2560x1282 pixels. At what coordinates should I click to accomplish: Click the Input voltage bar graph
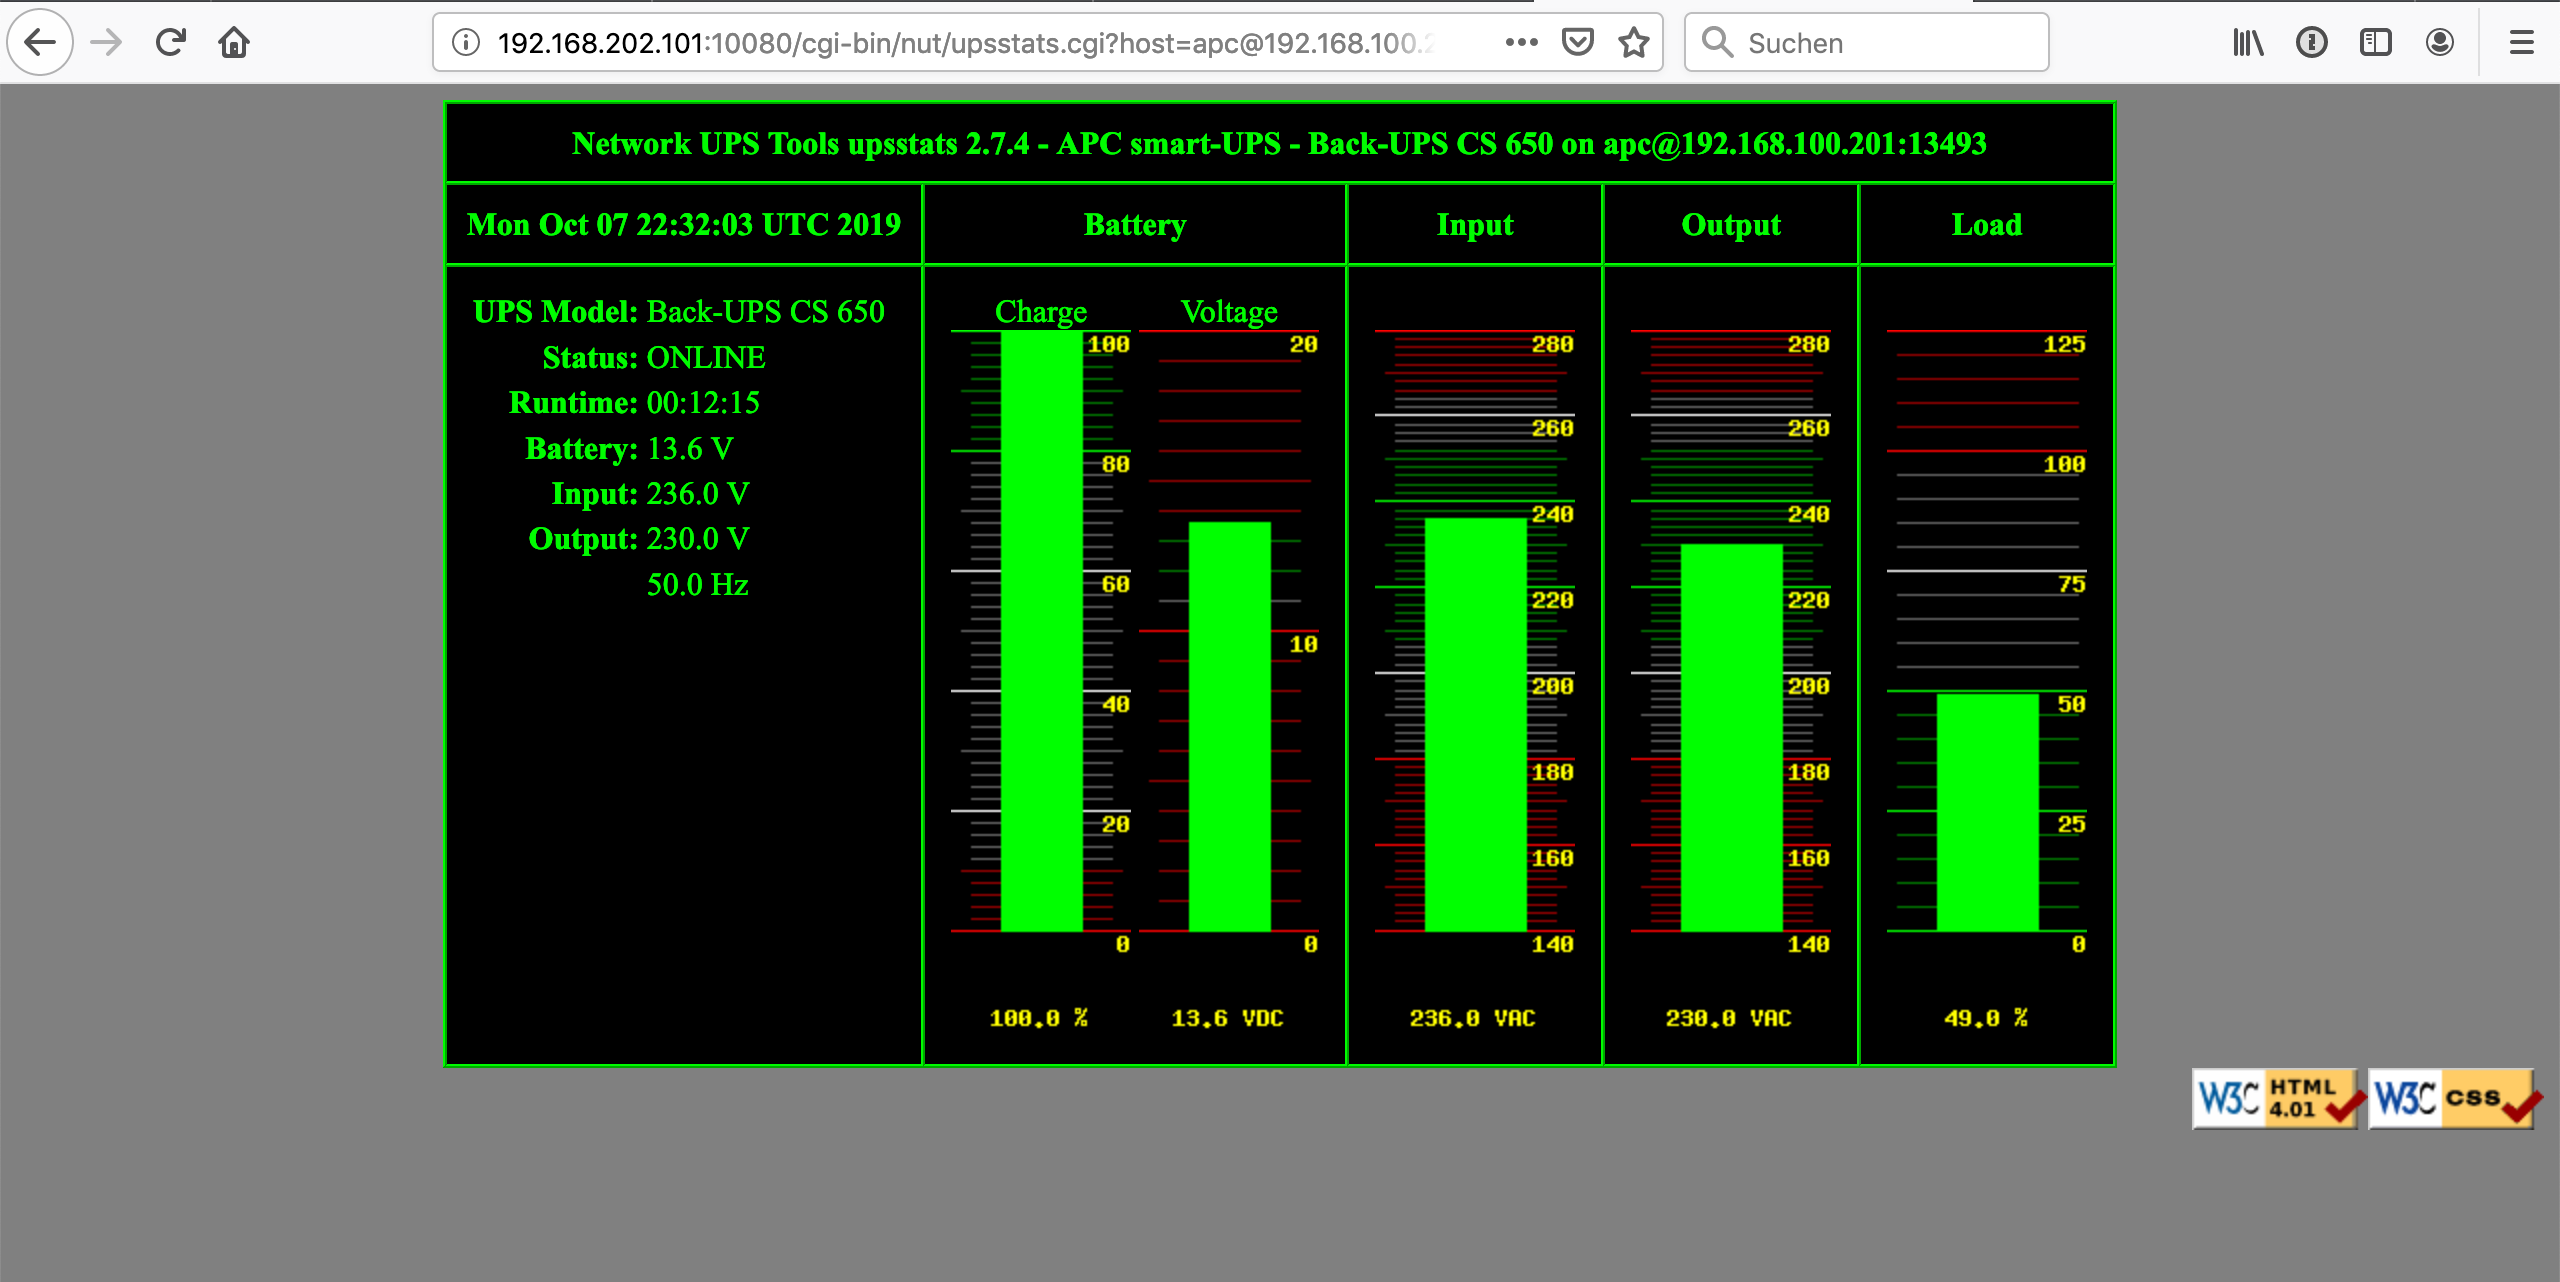pos(1475,724)
